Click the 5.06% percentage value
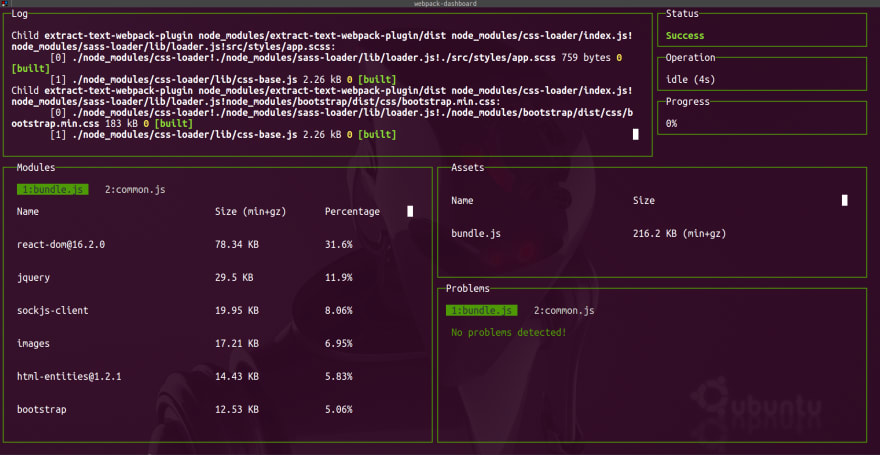The height and width of the screenshot is (455, 880). [x=338, y=410]
